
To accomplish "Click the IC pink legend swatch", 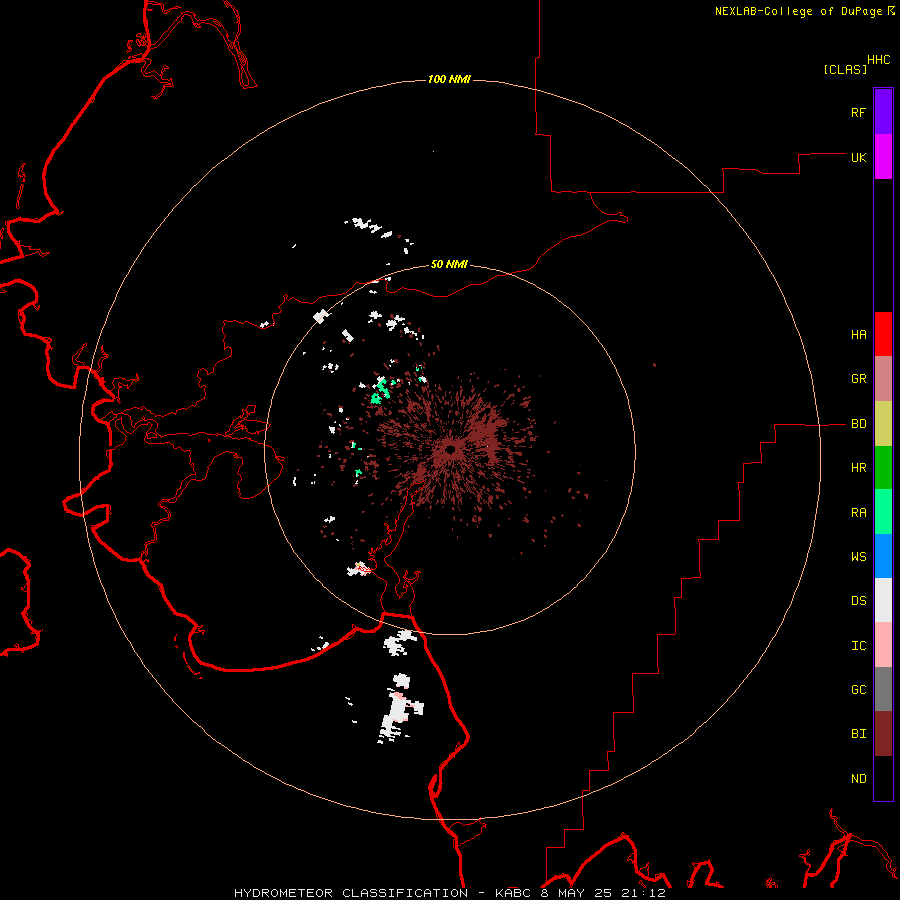I will pyautogui.click(x=883, y=645).
